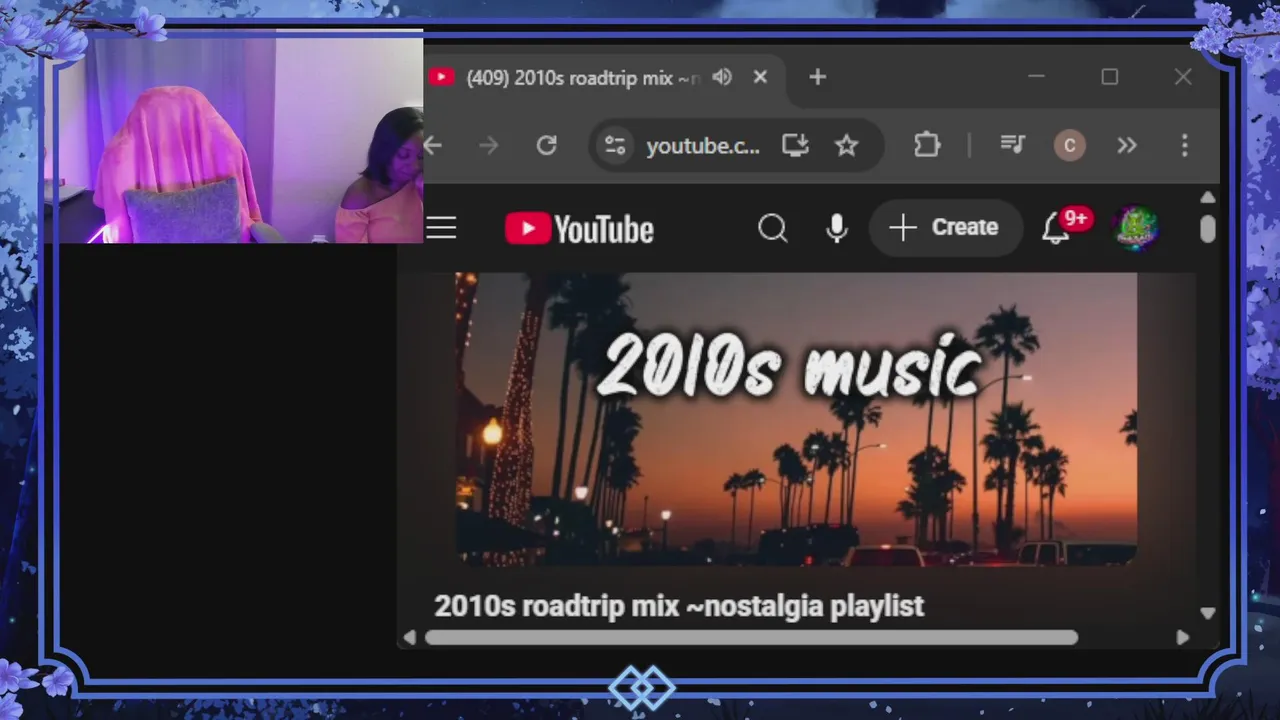Open YouTube hamburger guide menu
Screen dimensions: 1280x720
coord(441,228)
